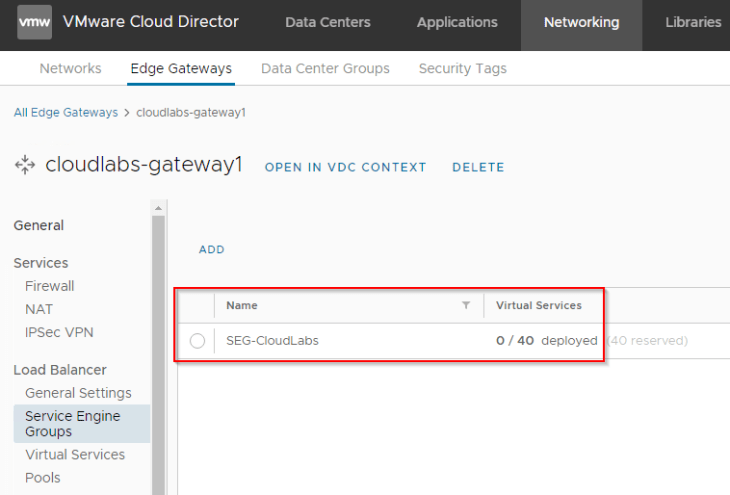Click ADD service engine group

pos(212,250)
